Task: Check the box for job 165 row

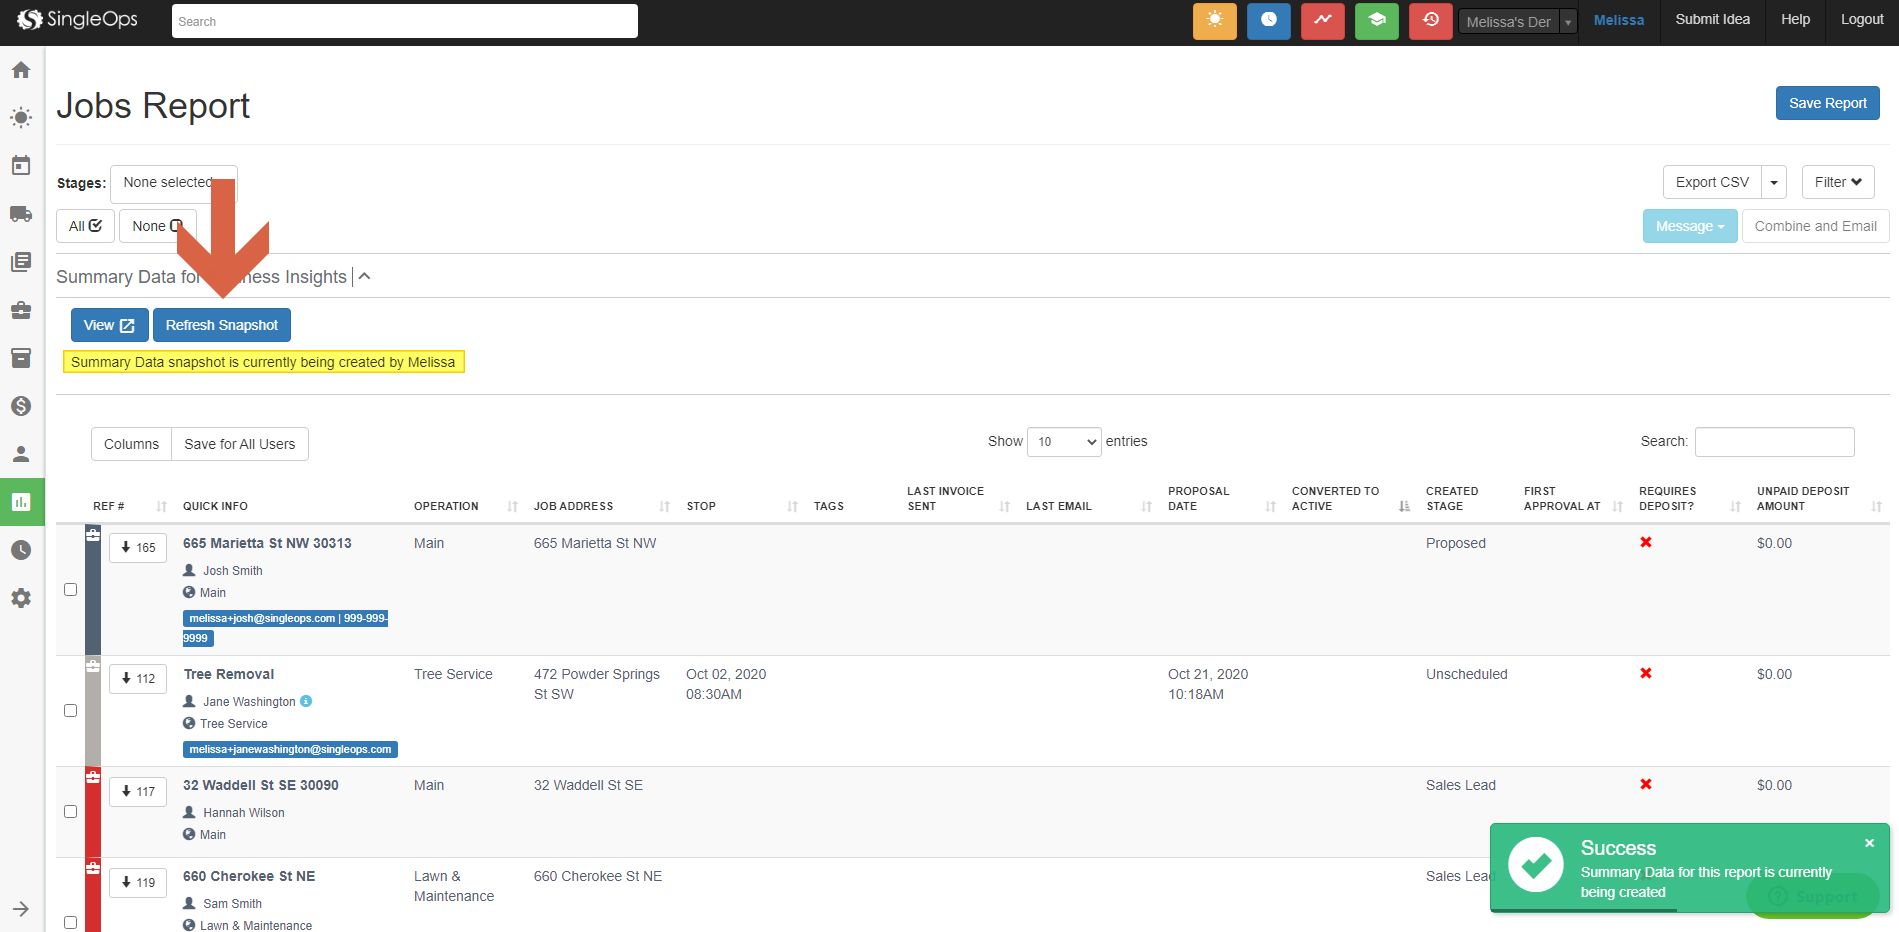Action: tap(71, 590)
